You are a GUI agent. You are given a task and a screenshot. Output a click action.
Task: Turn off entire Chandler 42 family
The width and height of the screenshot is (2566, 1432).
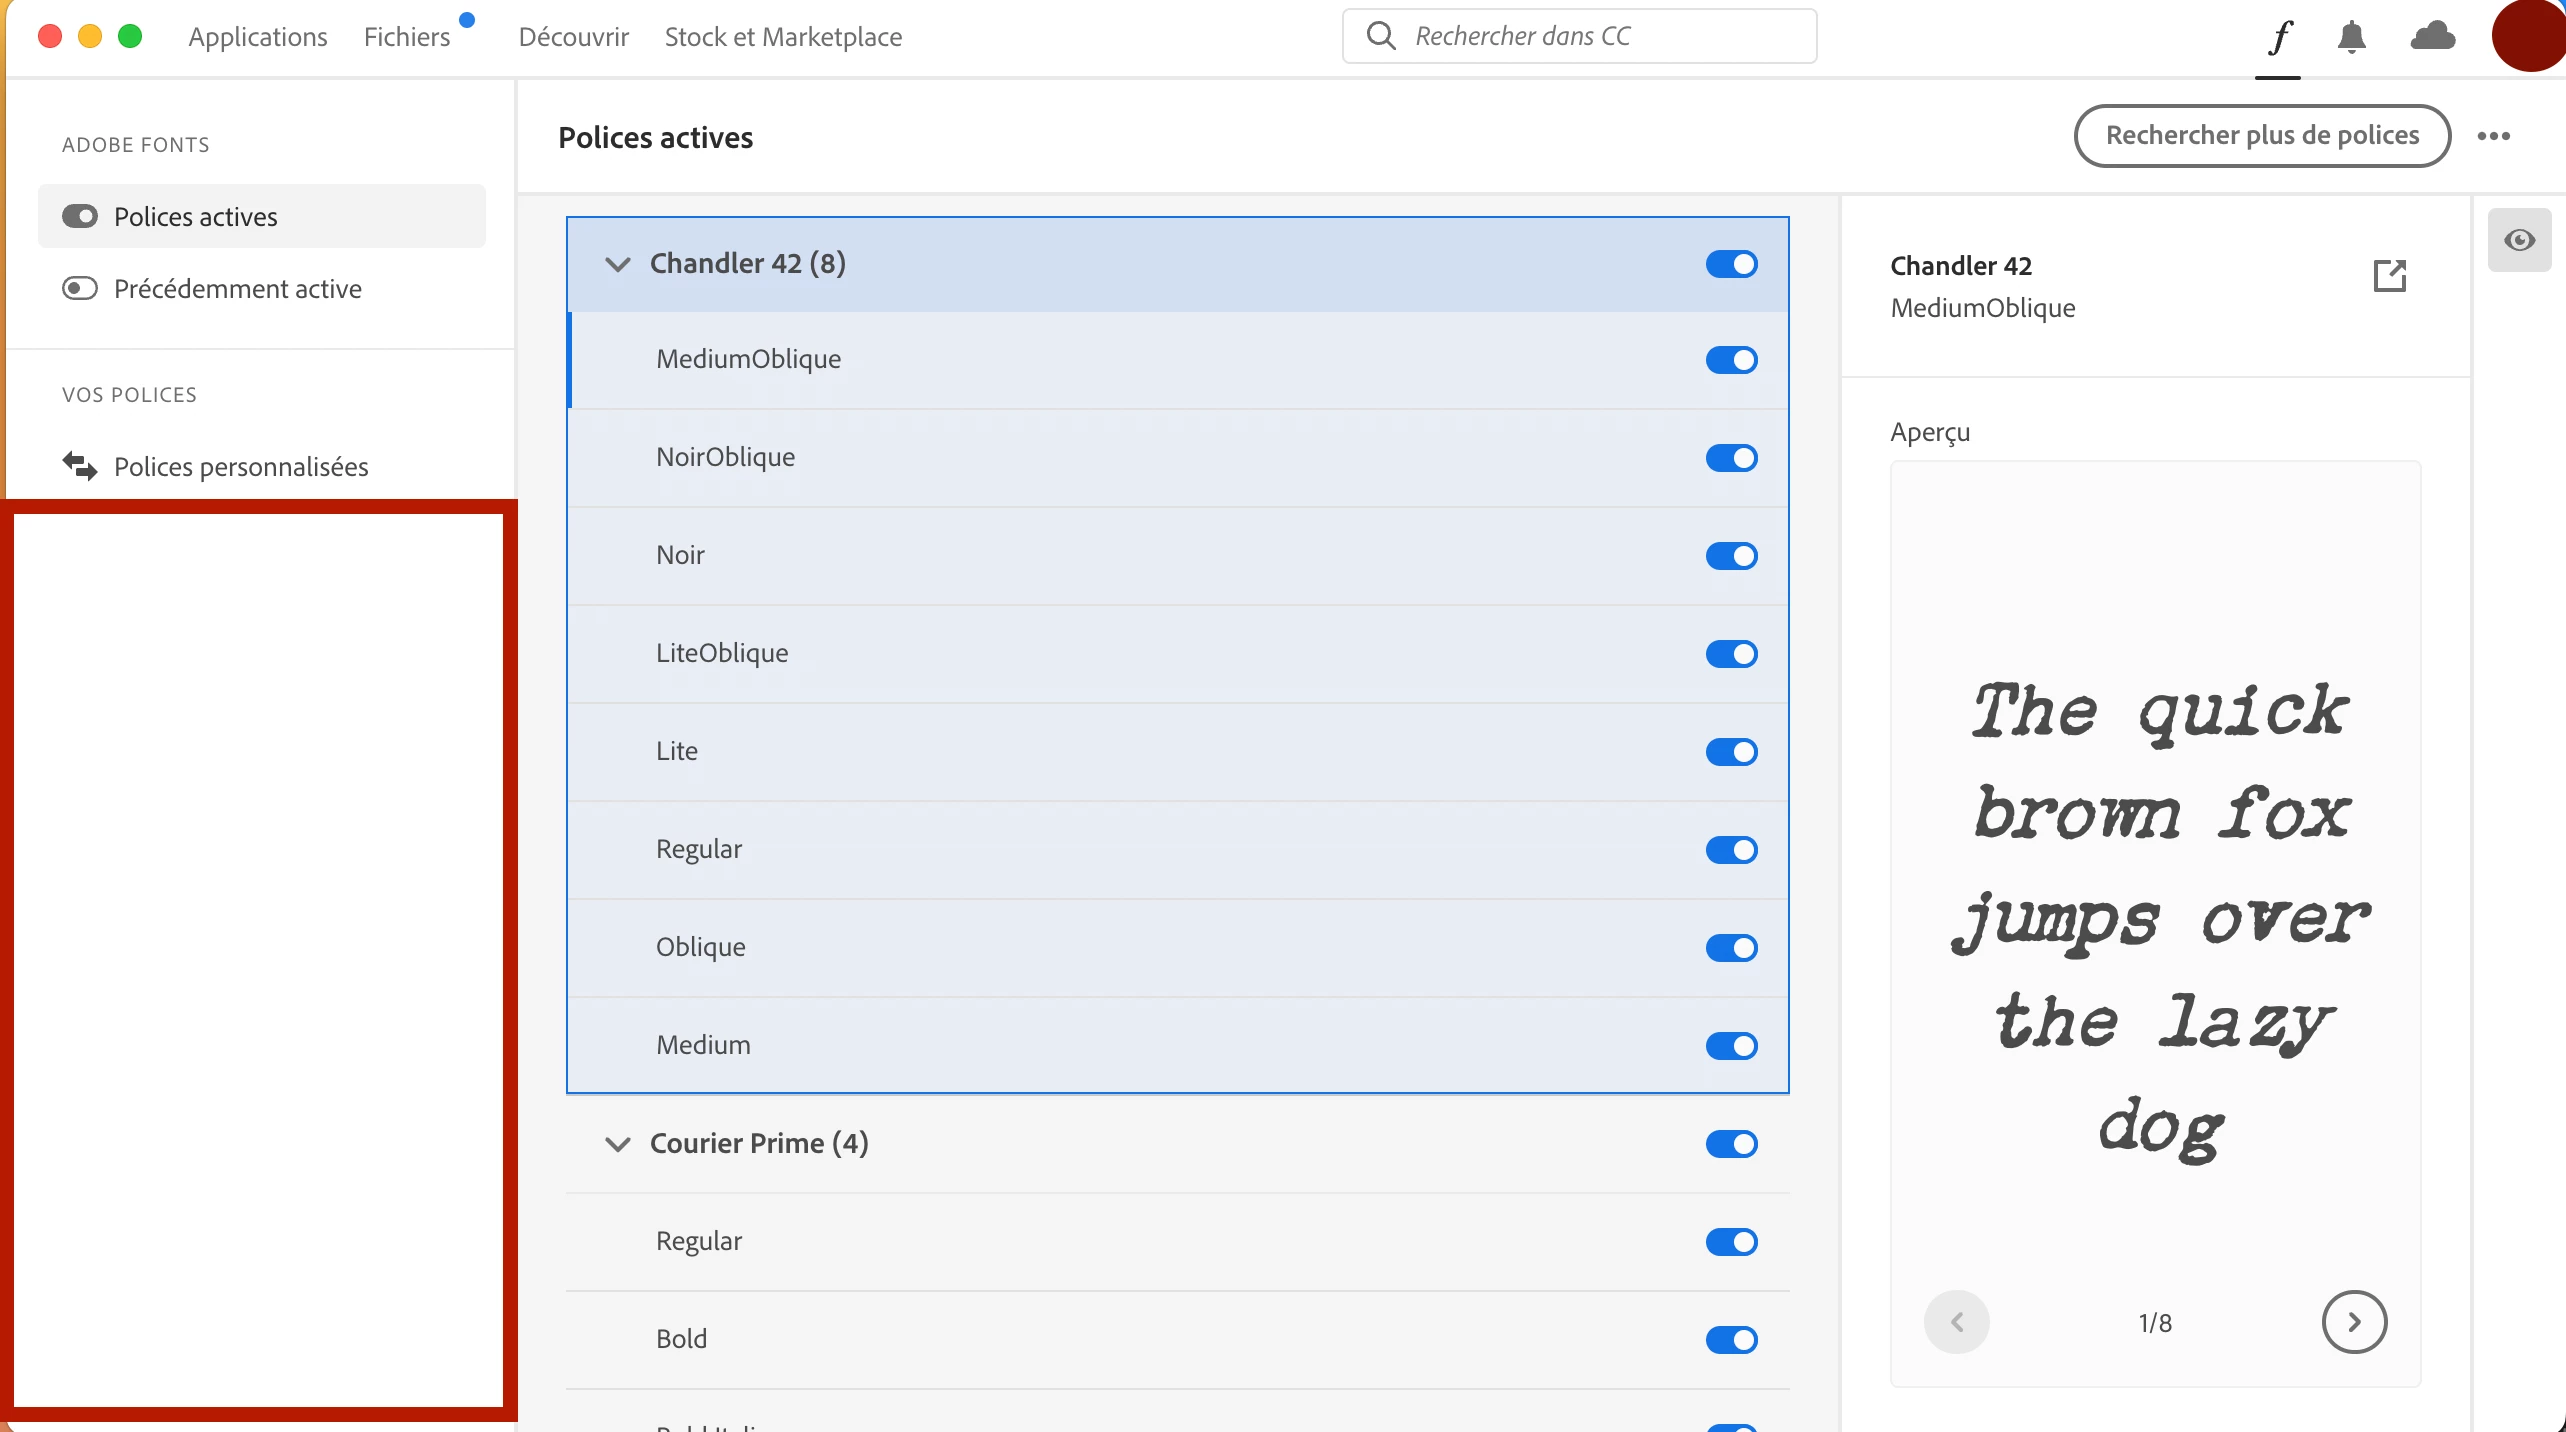coord(1731,264)
